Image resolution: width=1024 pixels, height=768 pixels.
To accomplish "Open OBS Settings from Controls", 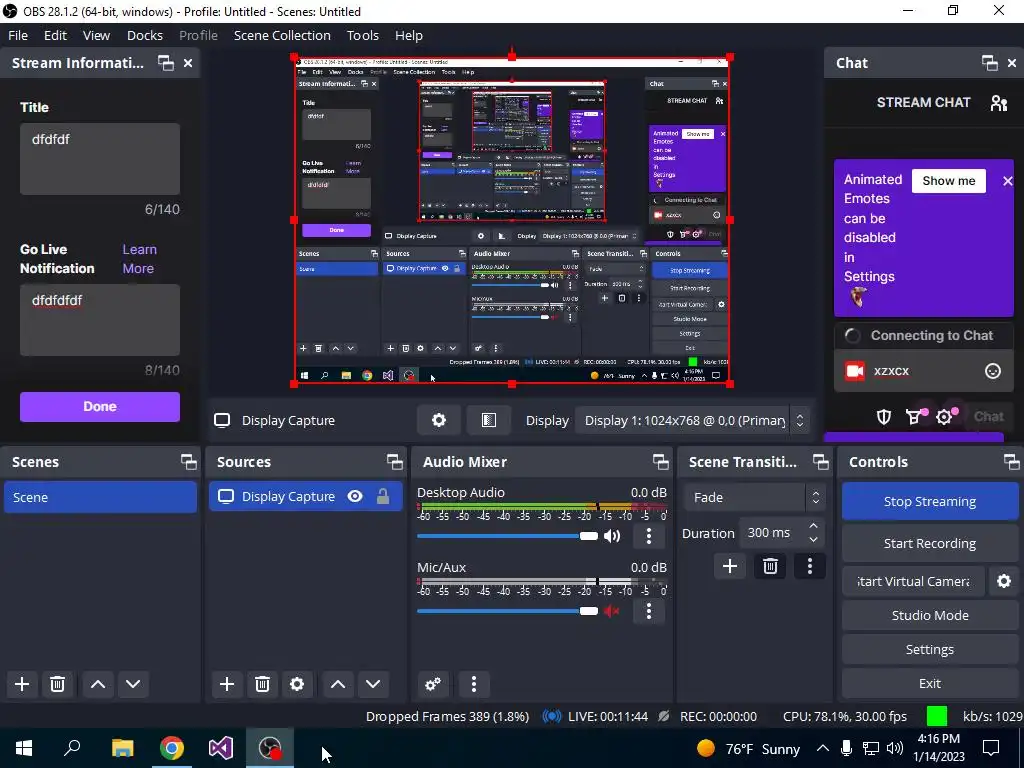I will [x=929, y=649].
